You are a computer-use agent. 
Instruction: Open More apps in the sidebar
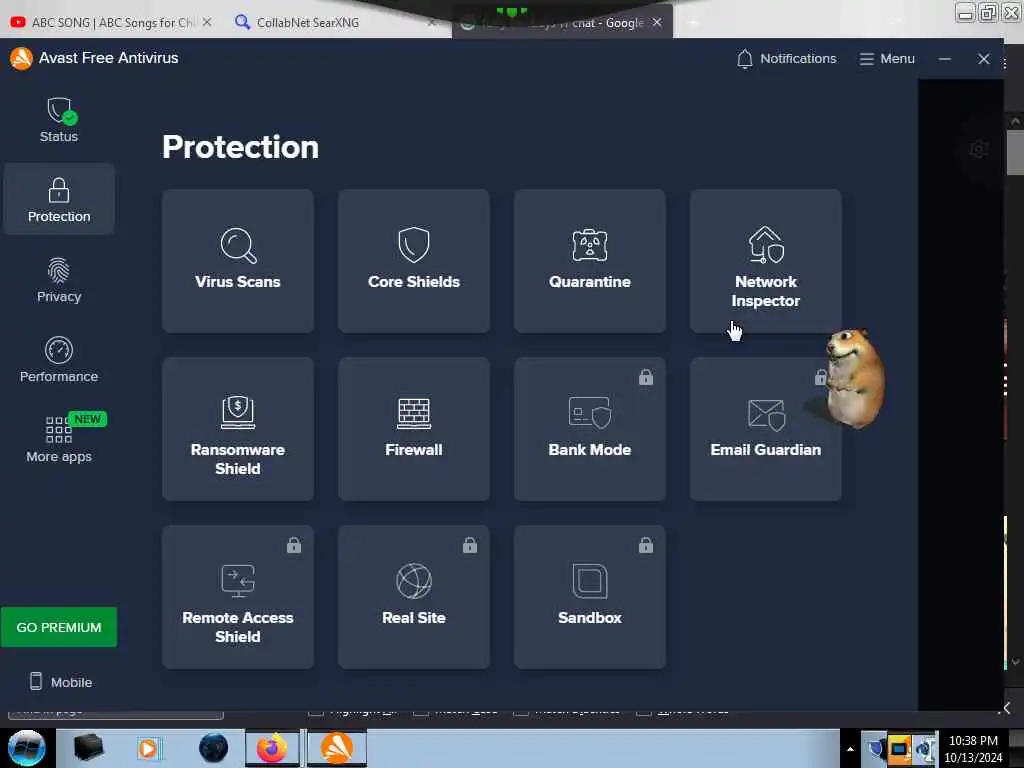(x=59, y=439)
